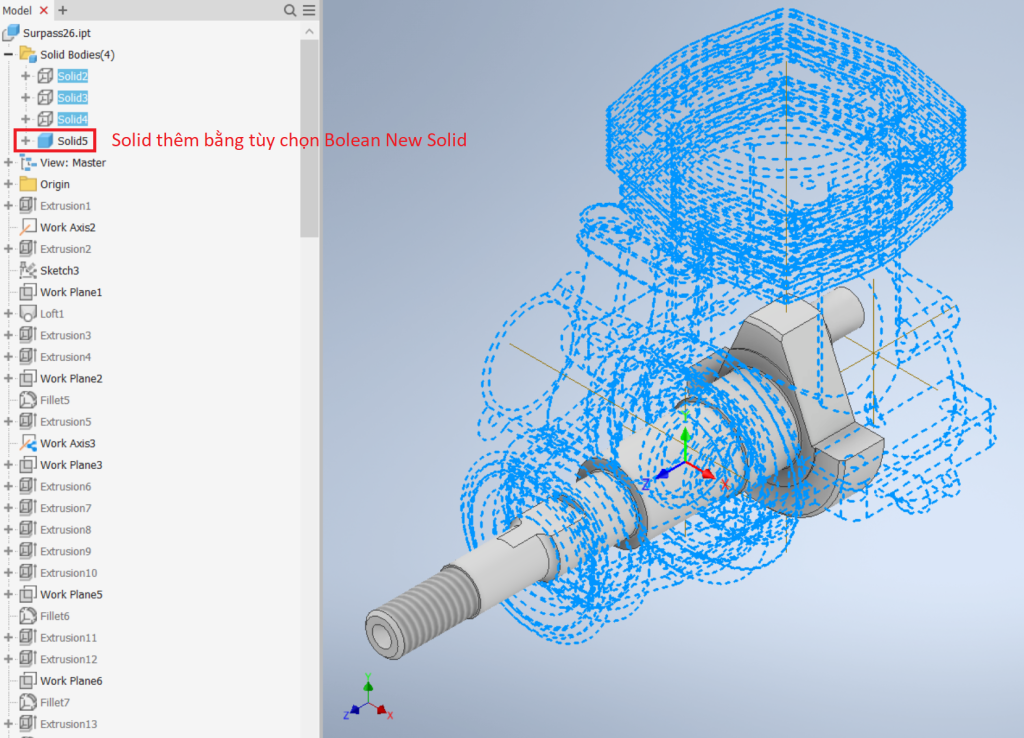Close the Model browser tab
Viewport: 1024px width, 738px height.
coord(43,10)
